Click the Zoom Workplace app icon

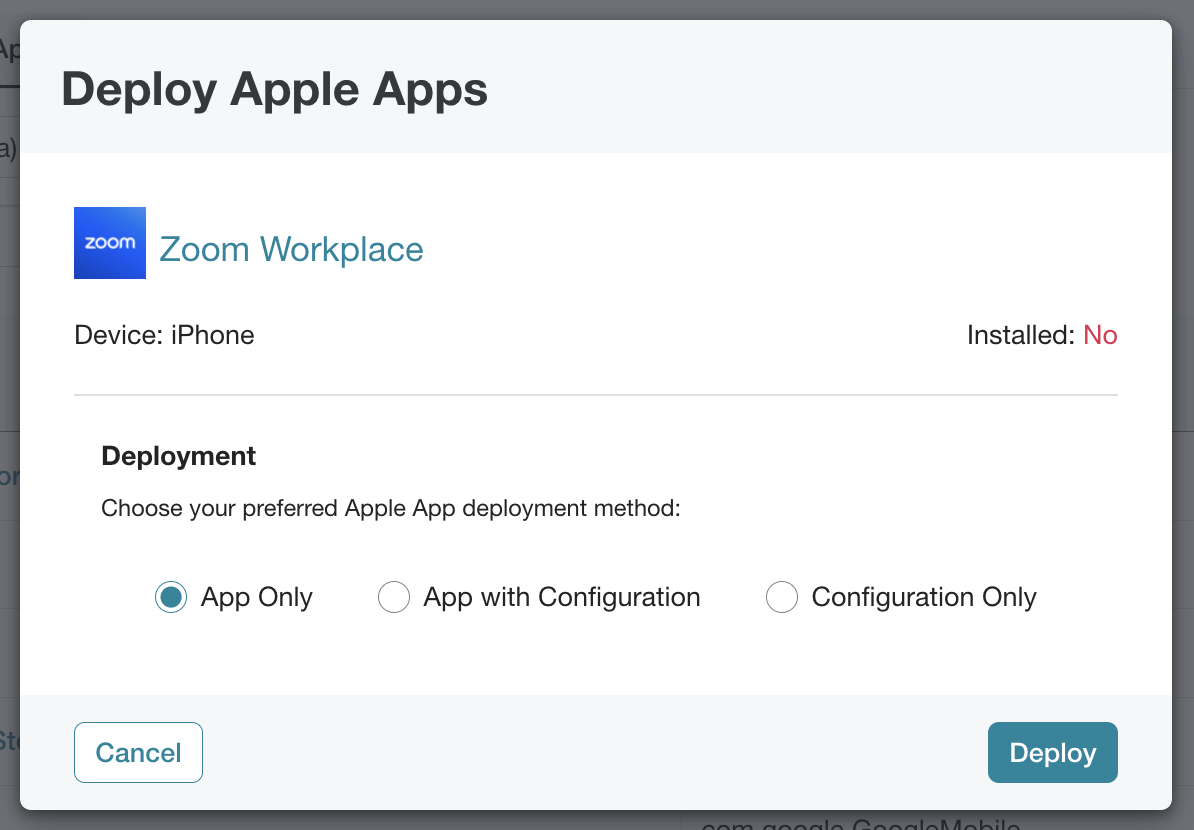click(110, 243)
